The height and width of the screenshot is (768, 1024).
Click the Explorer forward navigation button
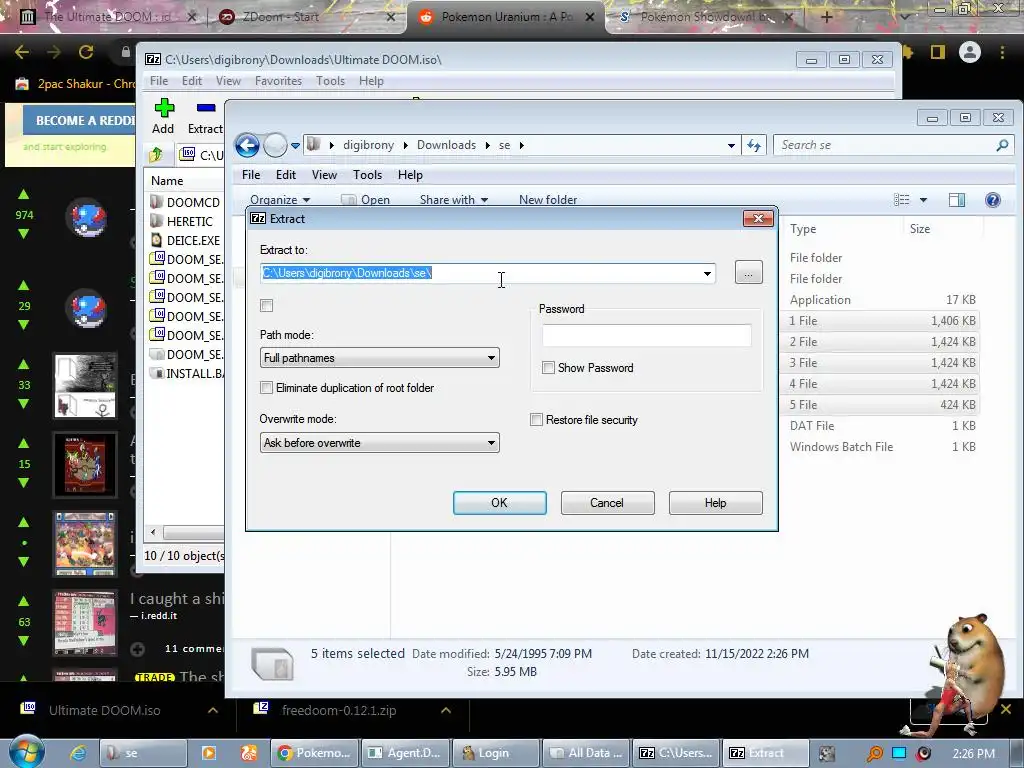pyautogui.click(x=275, y=145)
